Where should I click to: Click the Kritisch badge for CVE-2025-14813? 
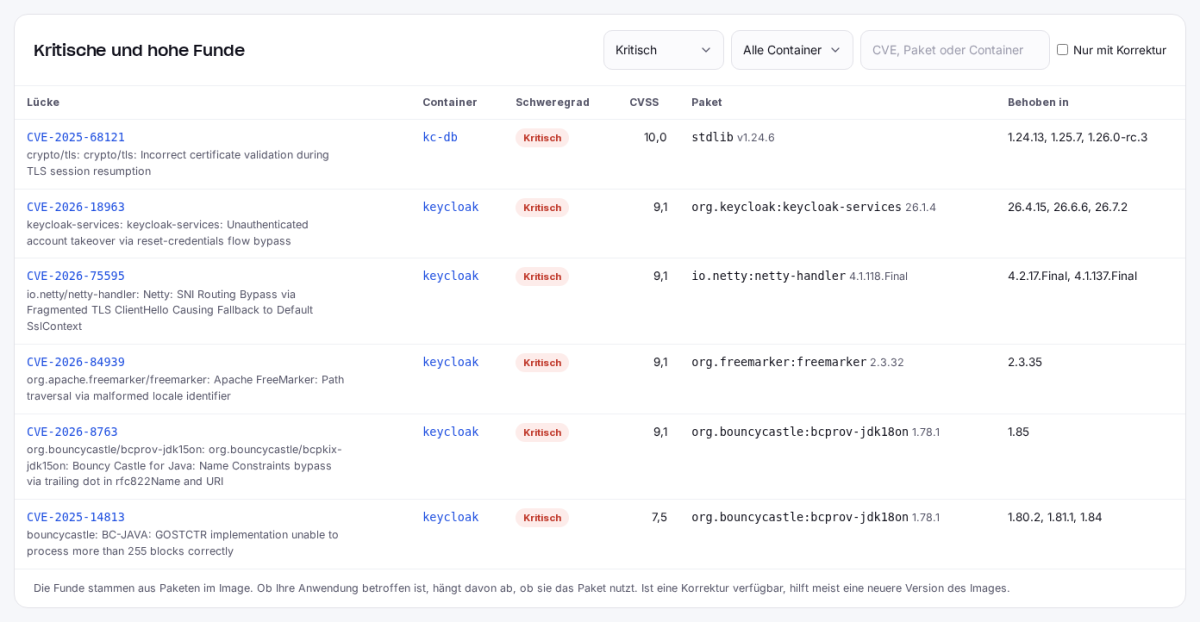click(542, 518)
